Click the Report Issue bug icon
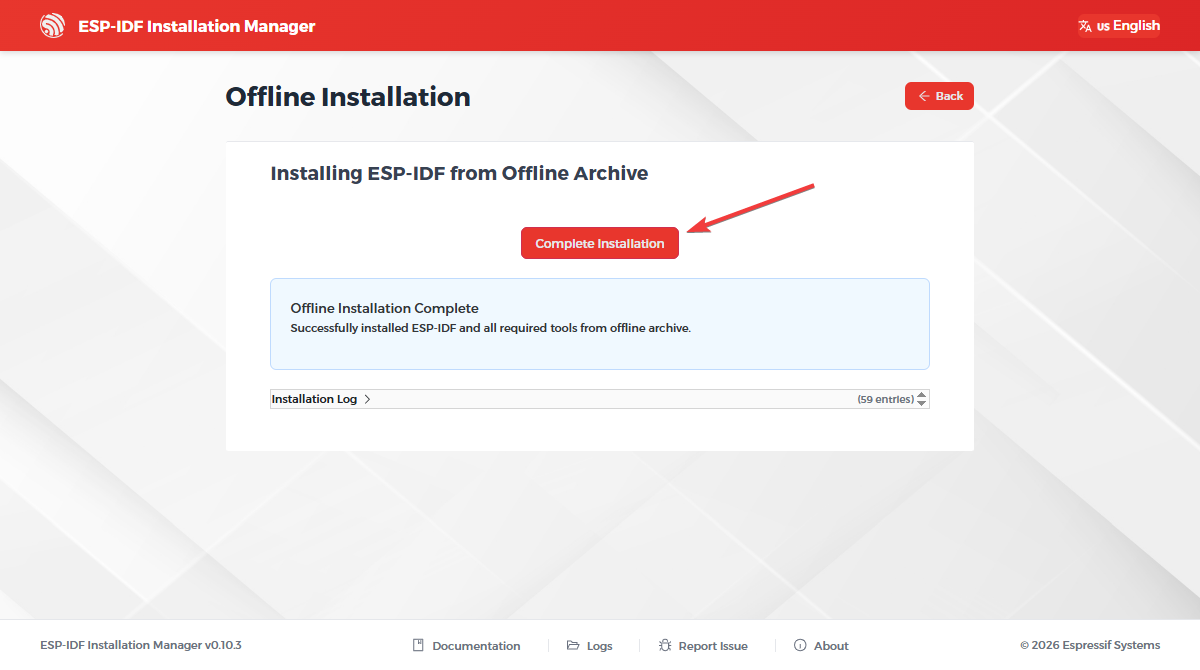This screenshot has width=1200, height=670. (x=665, y=646)
